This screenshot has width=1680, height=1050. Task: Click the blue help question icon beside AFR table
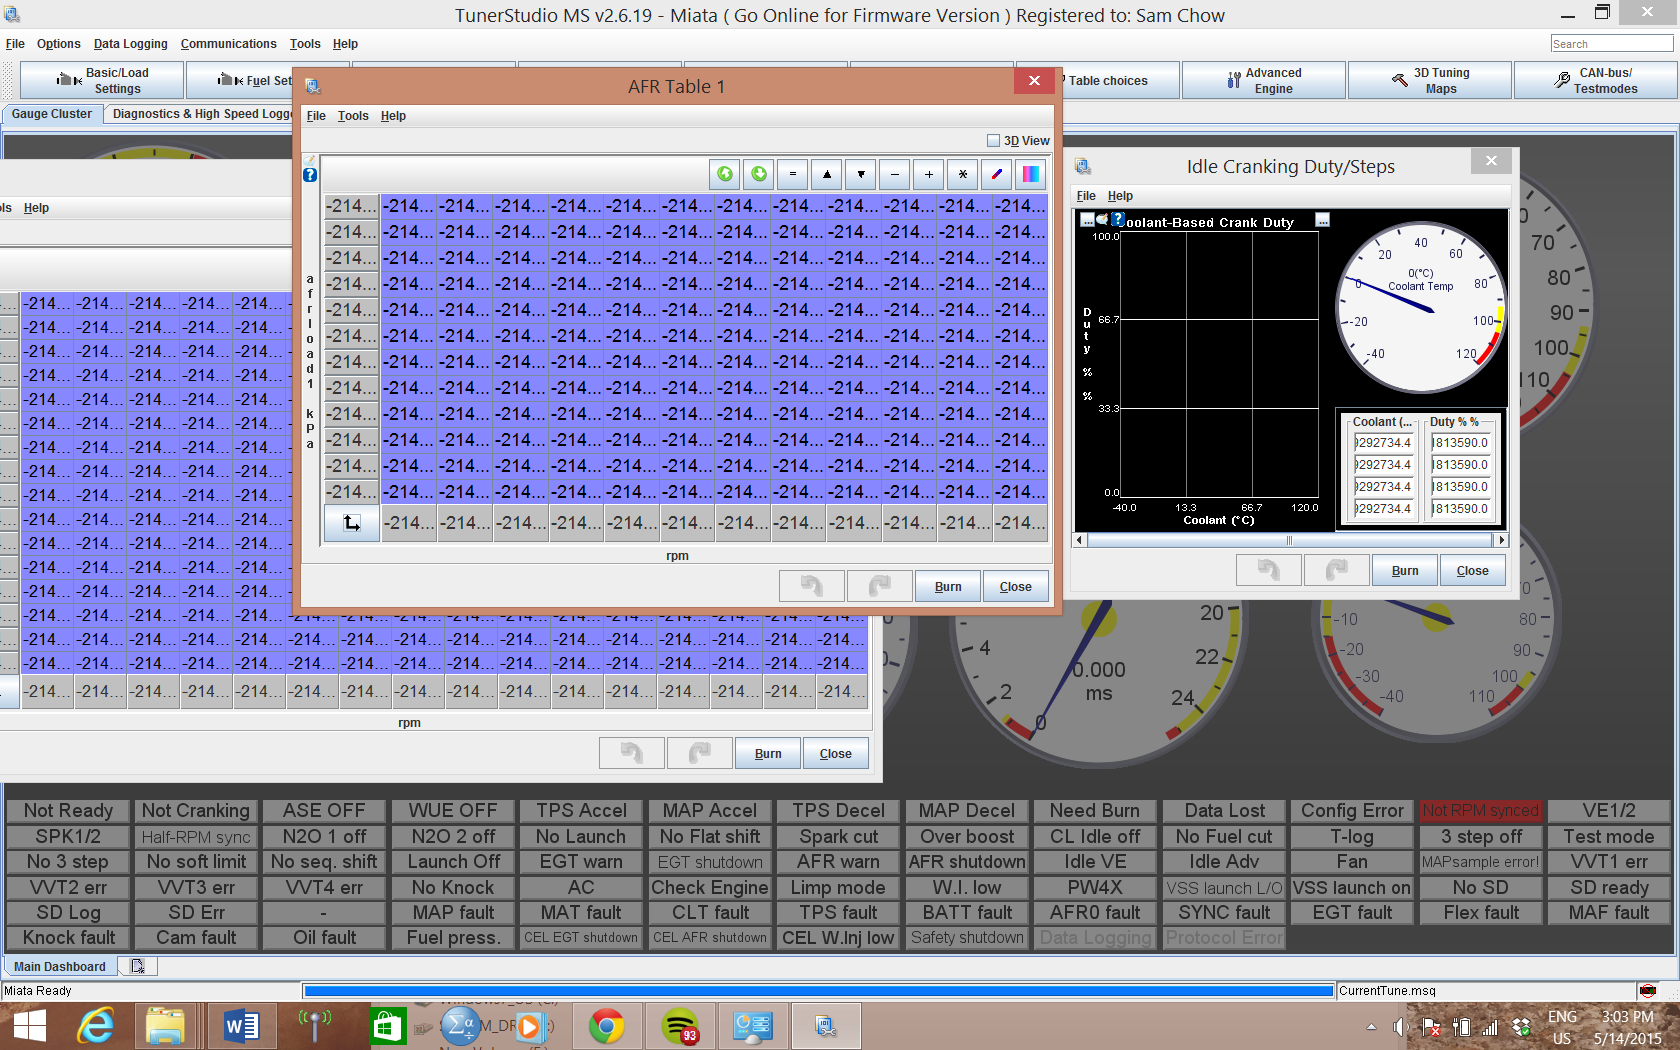click(310, 175)
